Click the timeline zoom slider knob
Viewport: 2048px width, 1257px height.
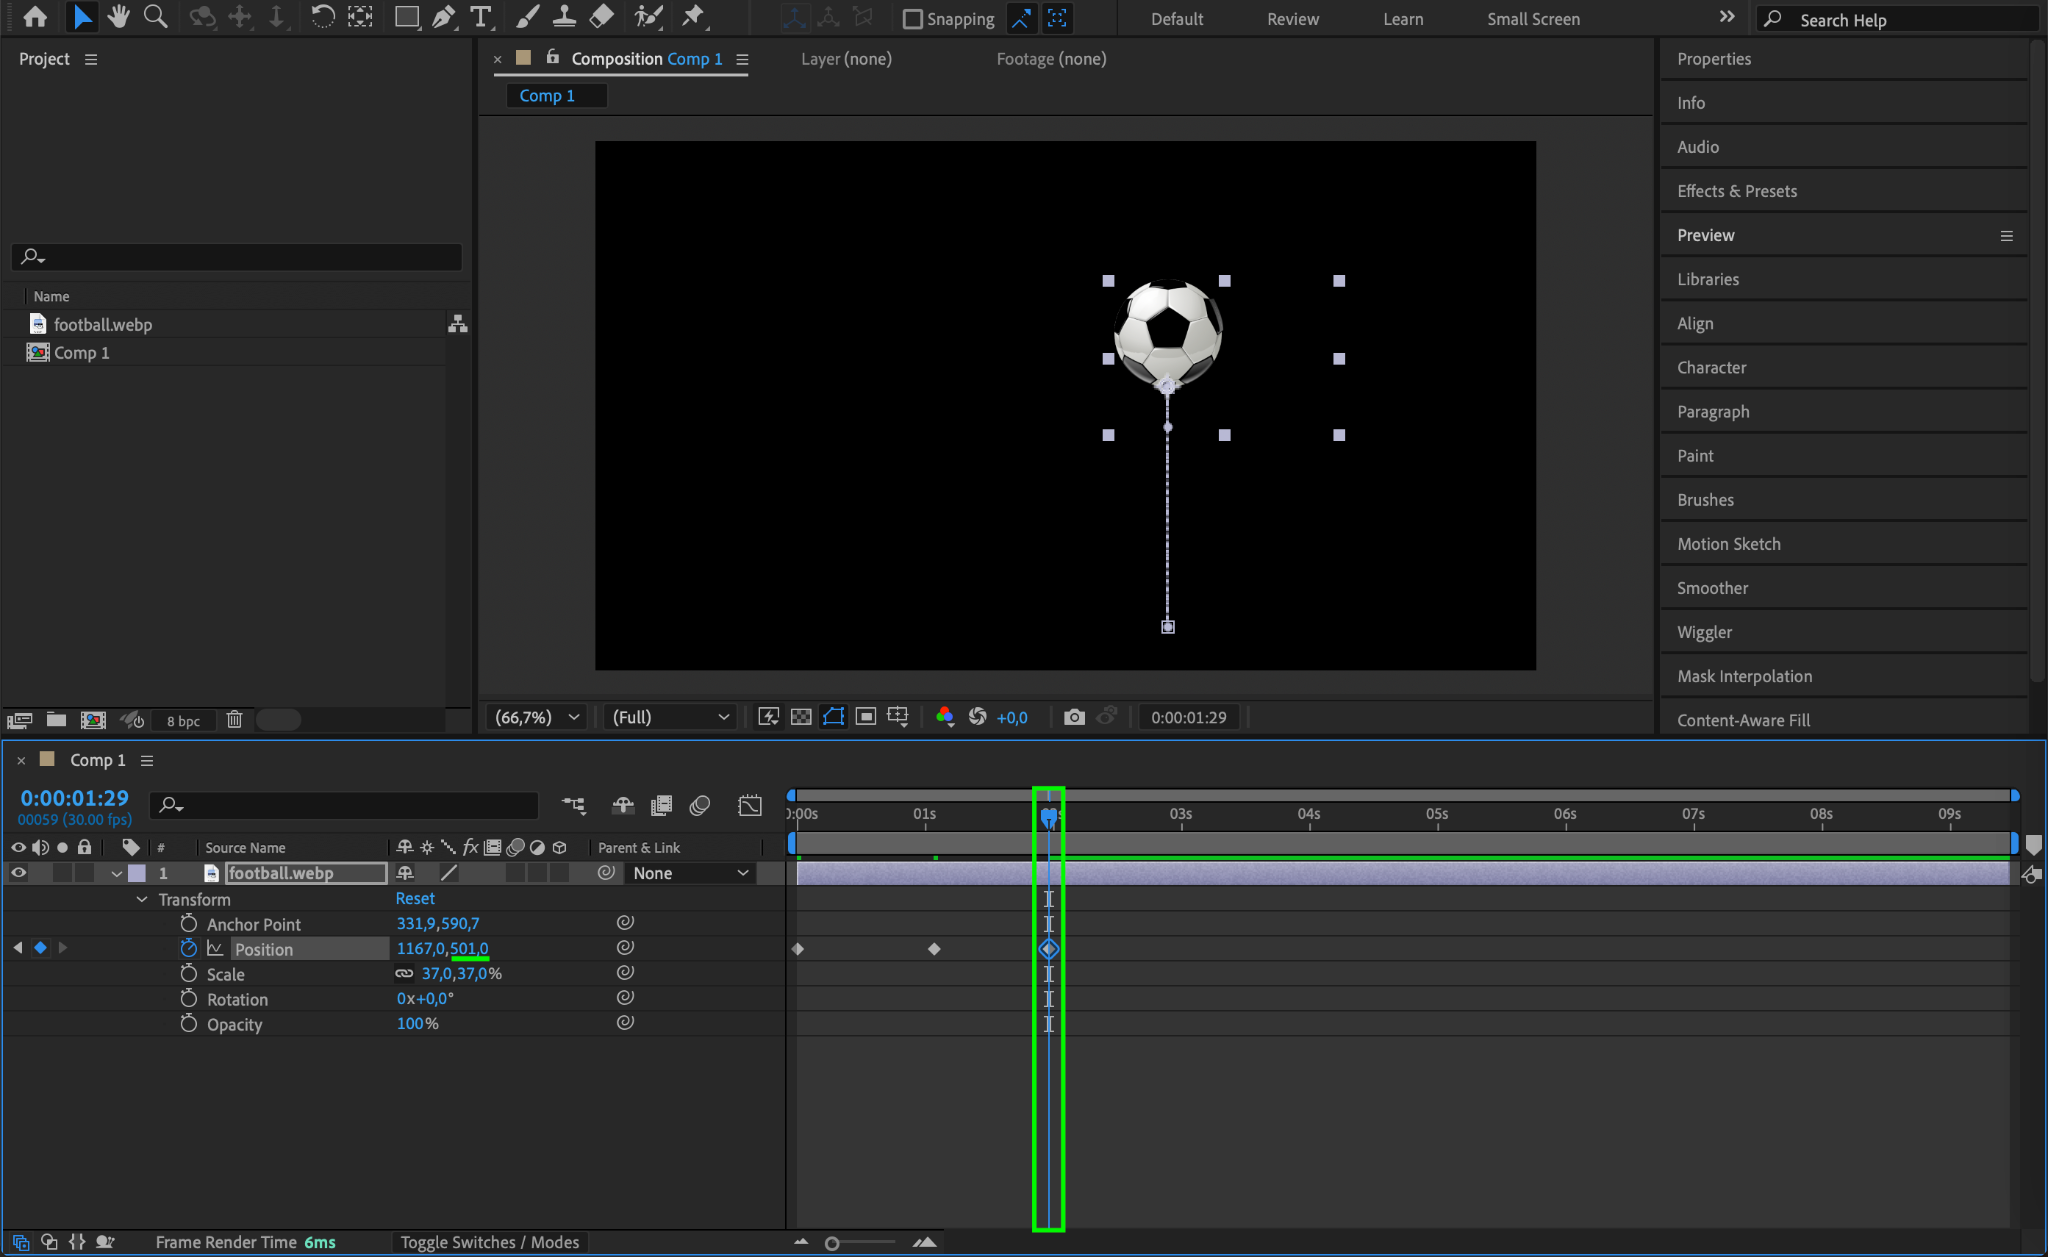click(832, 1243)
